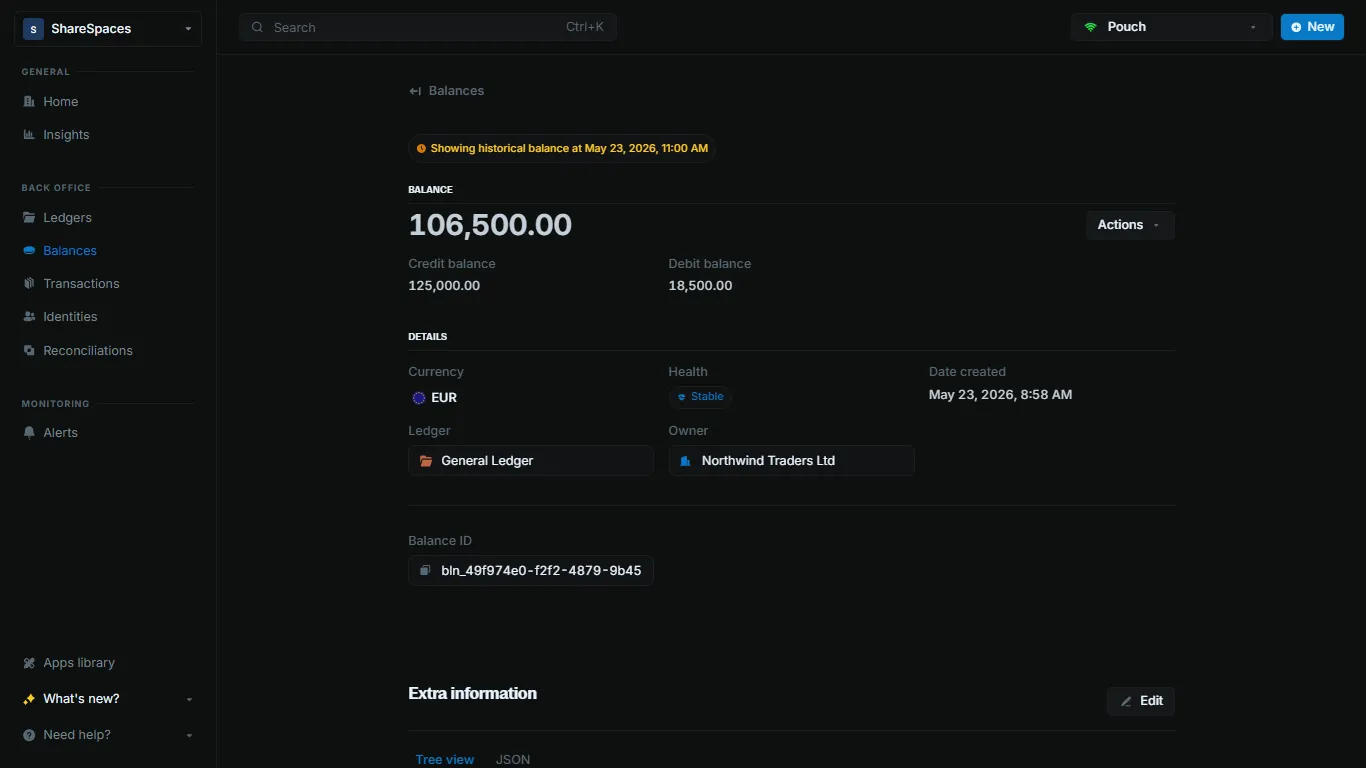Open the ShareSpaces workspace dropdown
This screenshot has height=768, width=1366.
(108, 28)
